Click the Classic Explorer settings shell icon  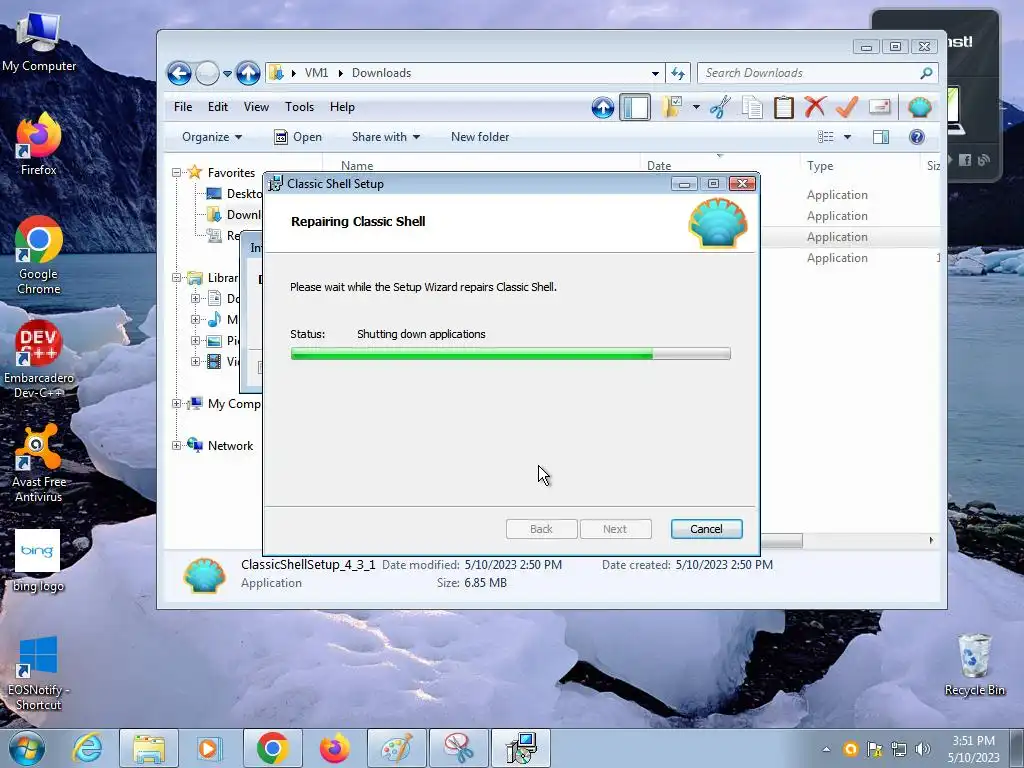click(x=920, y=107)
